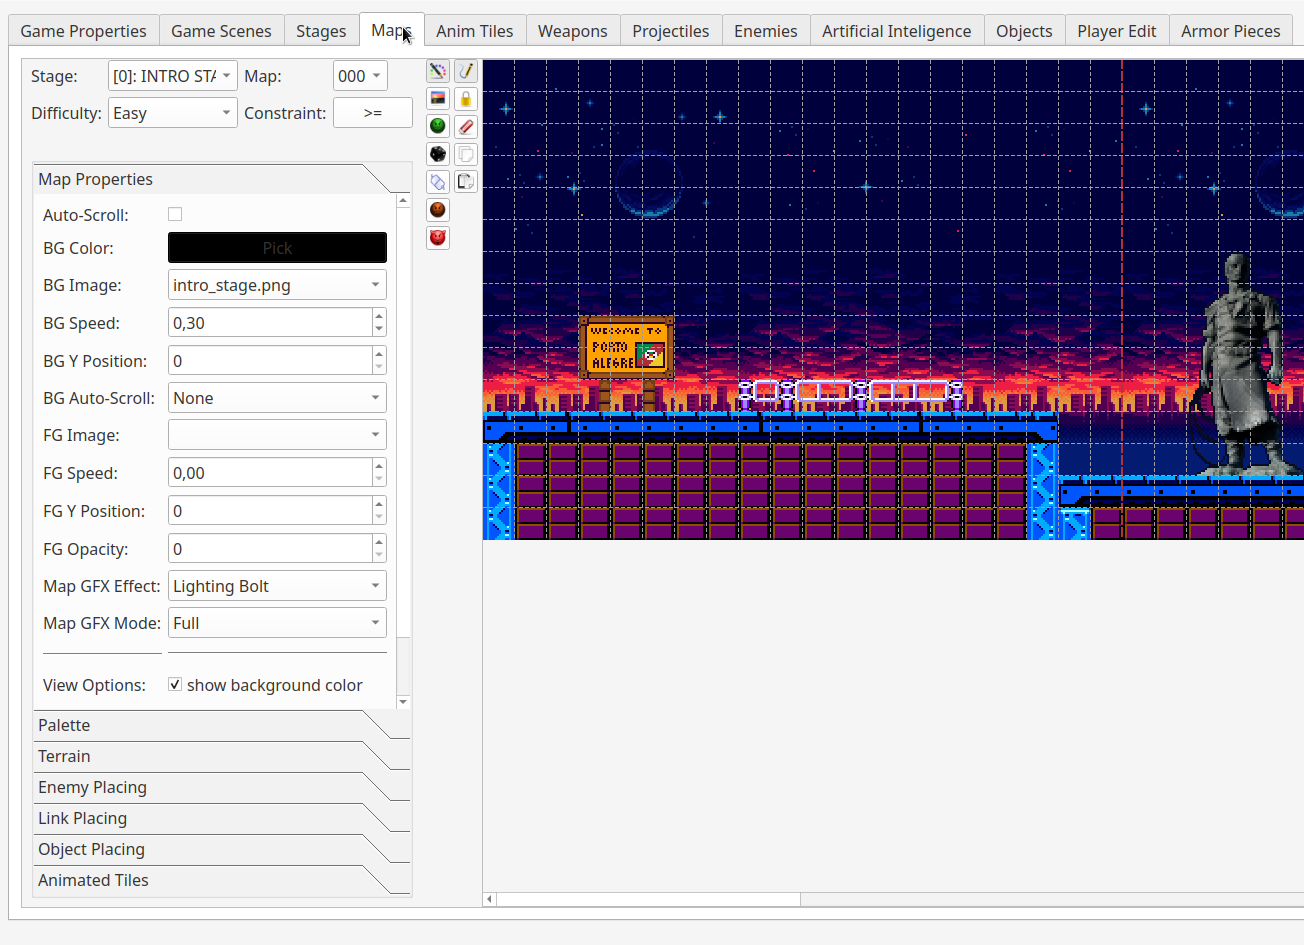This screenshot has width=1304, height=945.
Task: Open the Terrain panel header
Action: (64, 756)
